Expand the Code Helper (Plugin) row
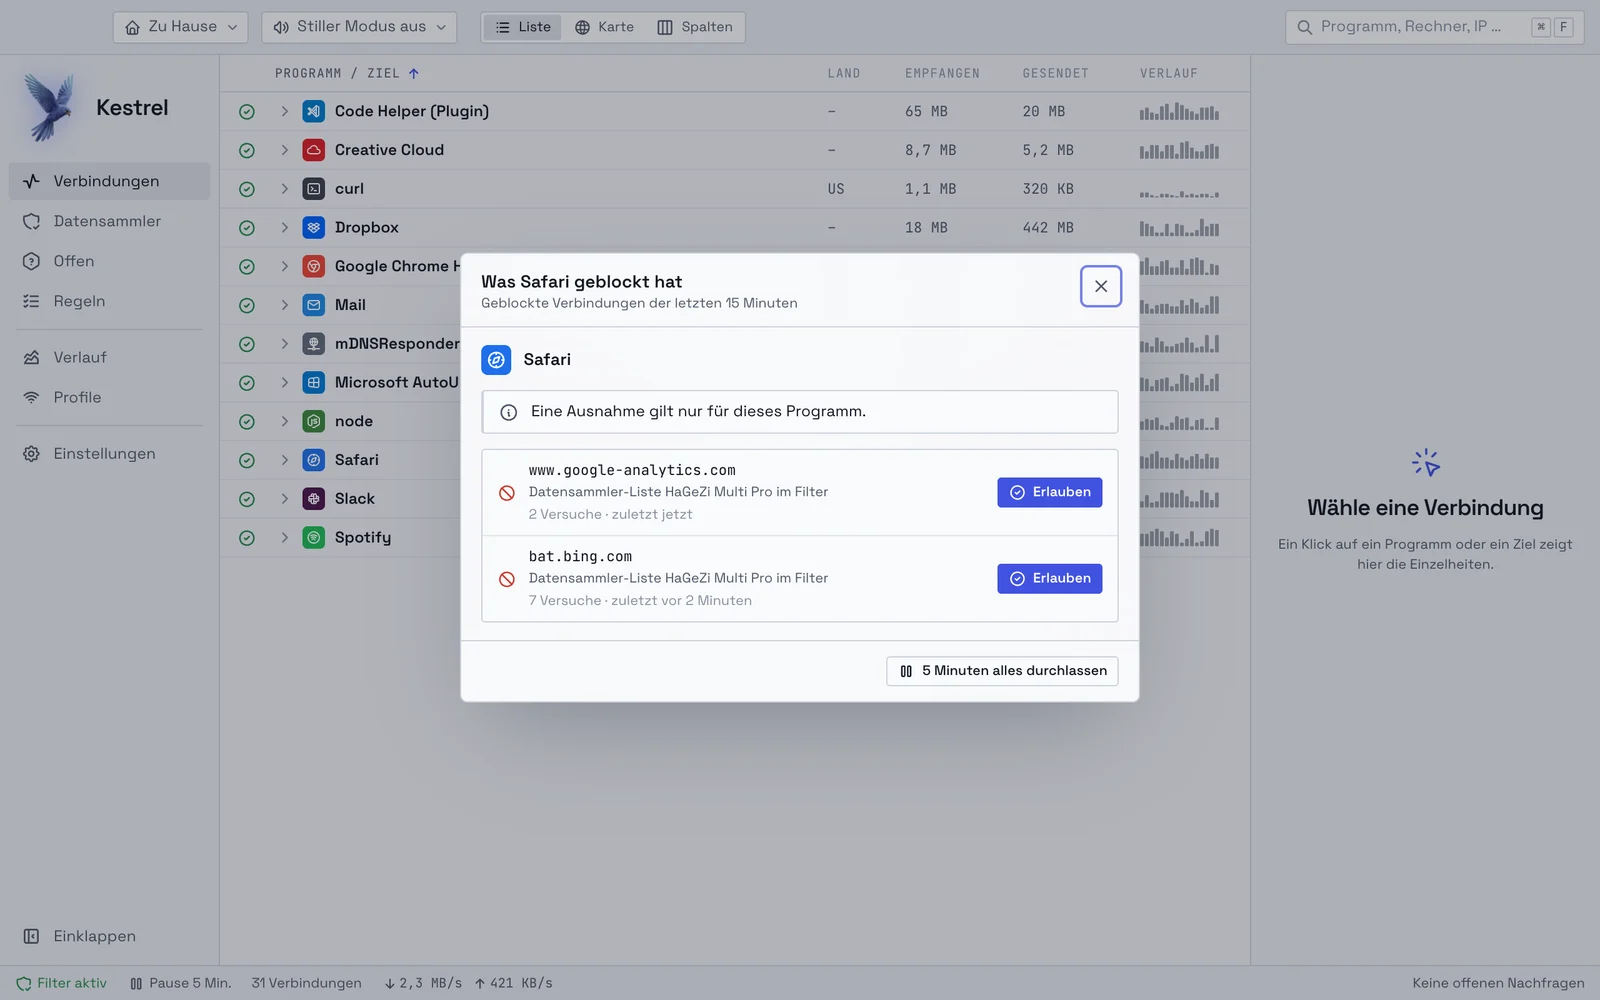Image resolution: width=1600 pixels, height=1000 pixels. (x=284, y=111)
